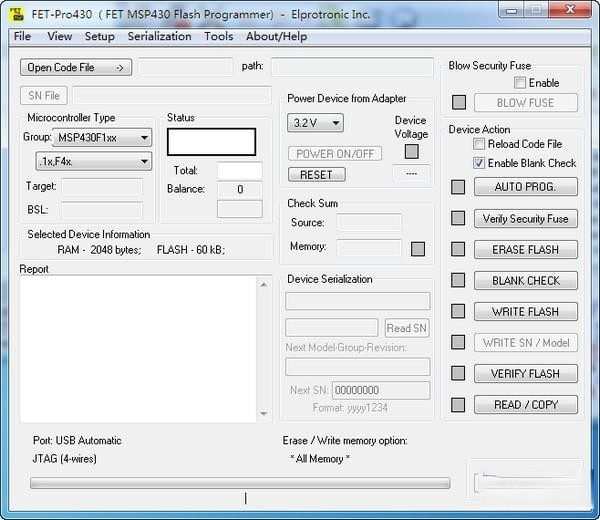Open the Serialization menu

pyautogui.click(x=159, y=36)
